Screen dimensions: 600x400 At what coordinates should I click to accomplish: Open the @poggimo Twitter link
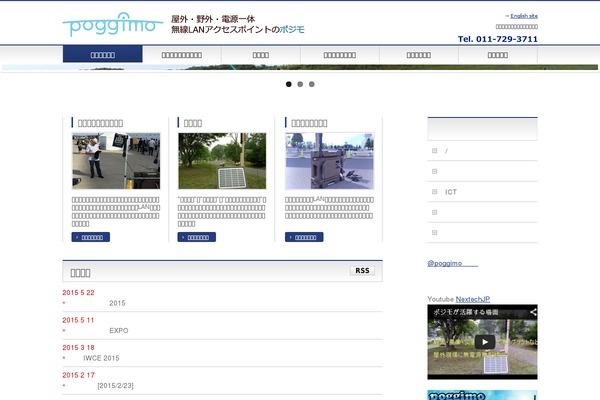point(453,263)
